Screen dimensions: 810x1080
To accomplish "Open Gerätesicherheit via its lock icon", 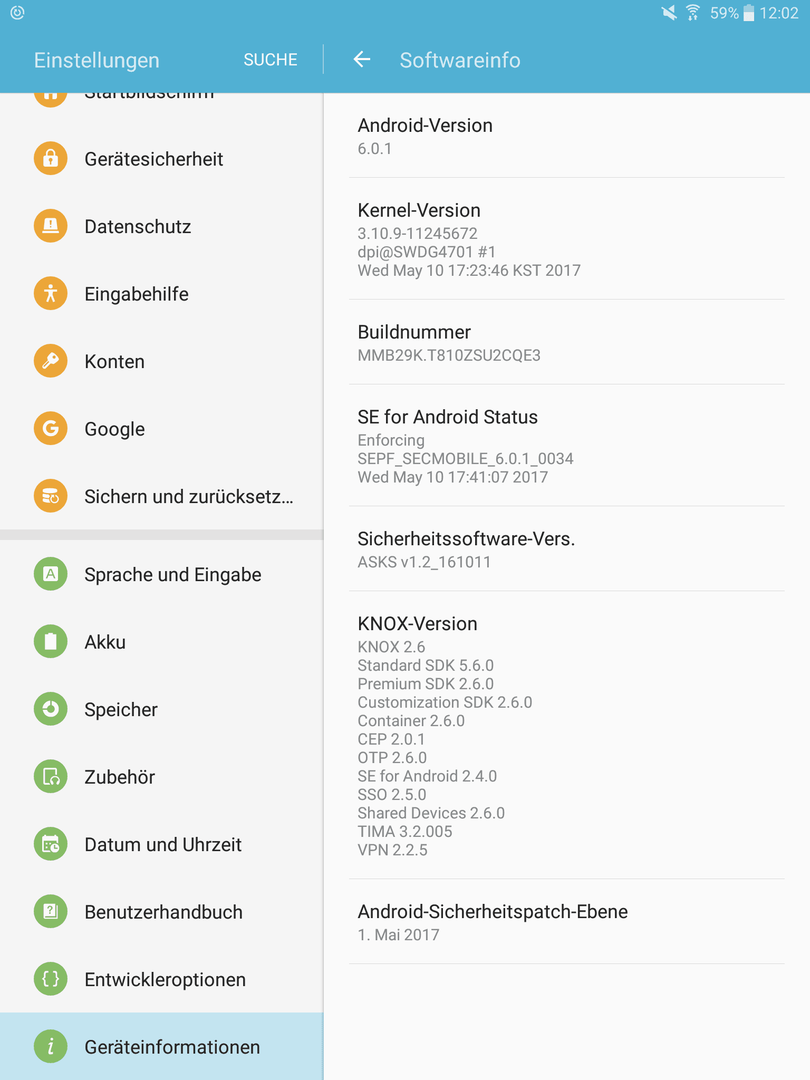I will pos(50,158).
